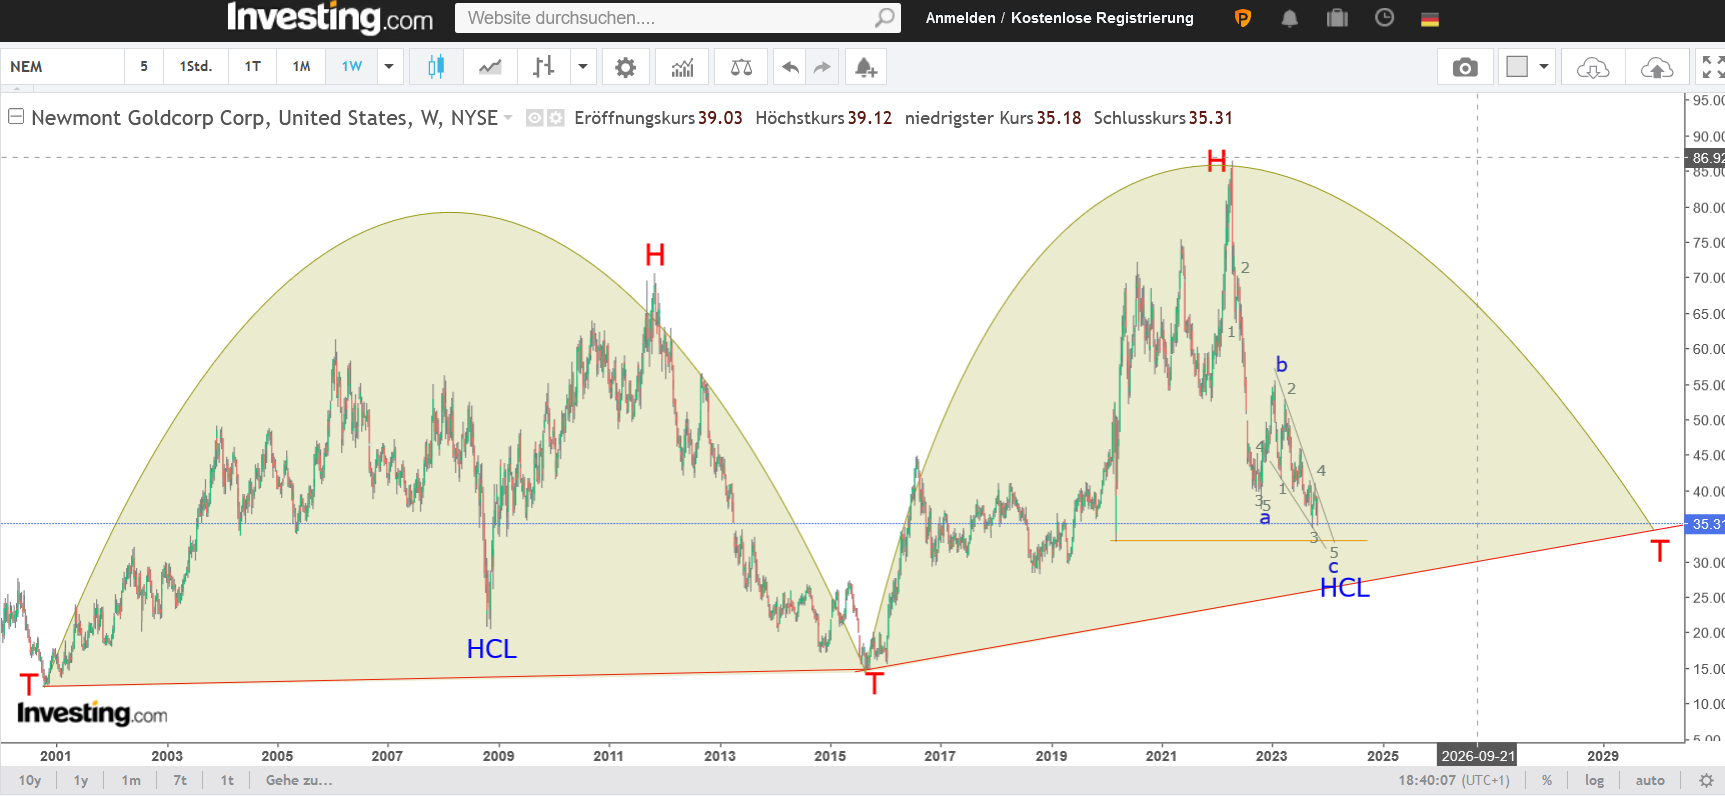Select the 5 minute interval

pos(144,67)
